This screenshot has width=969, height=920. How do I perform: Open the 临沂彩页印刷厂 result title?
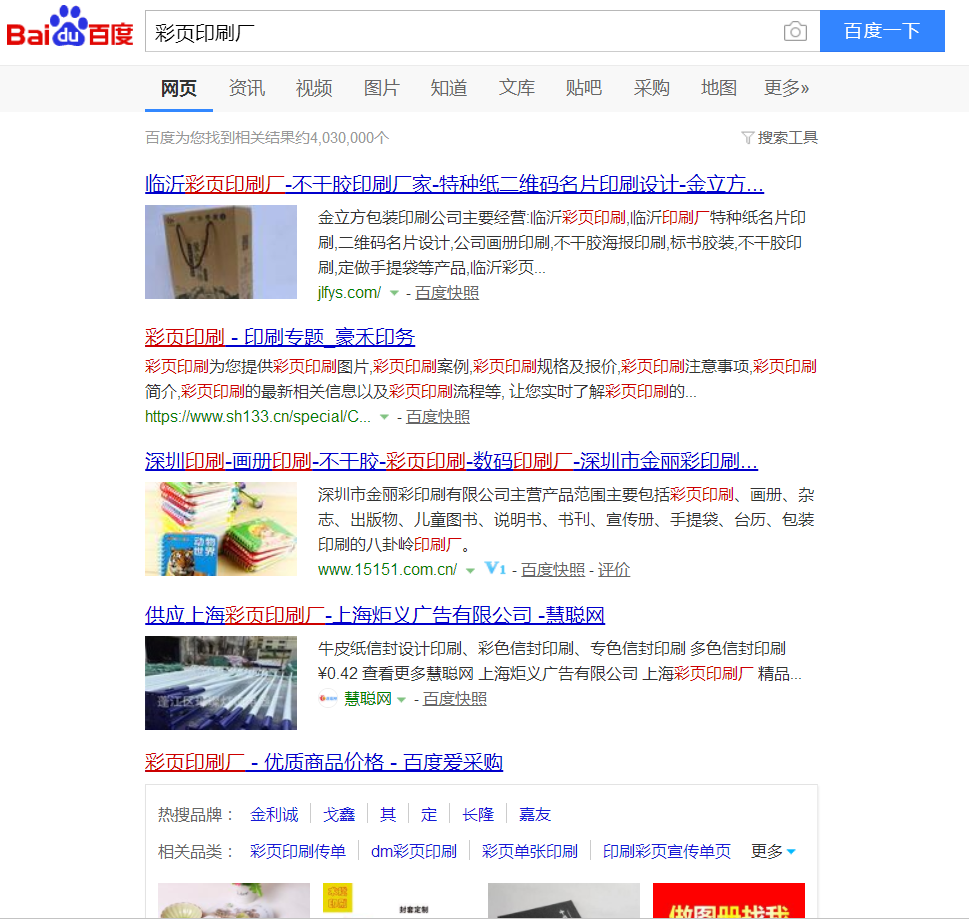[x=454, y=184]
